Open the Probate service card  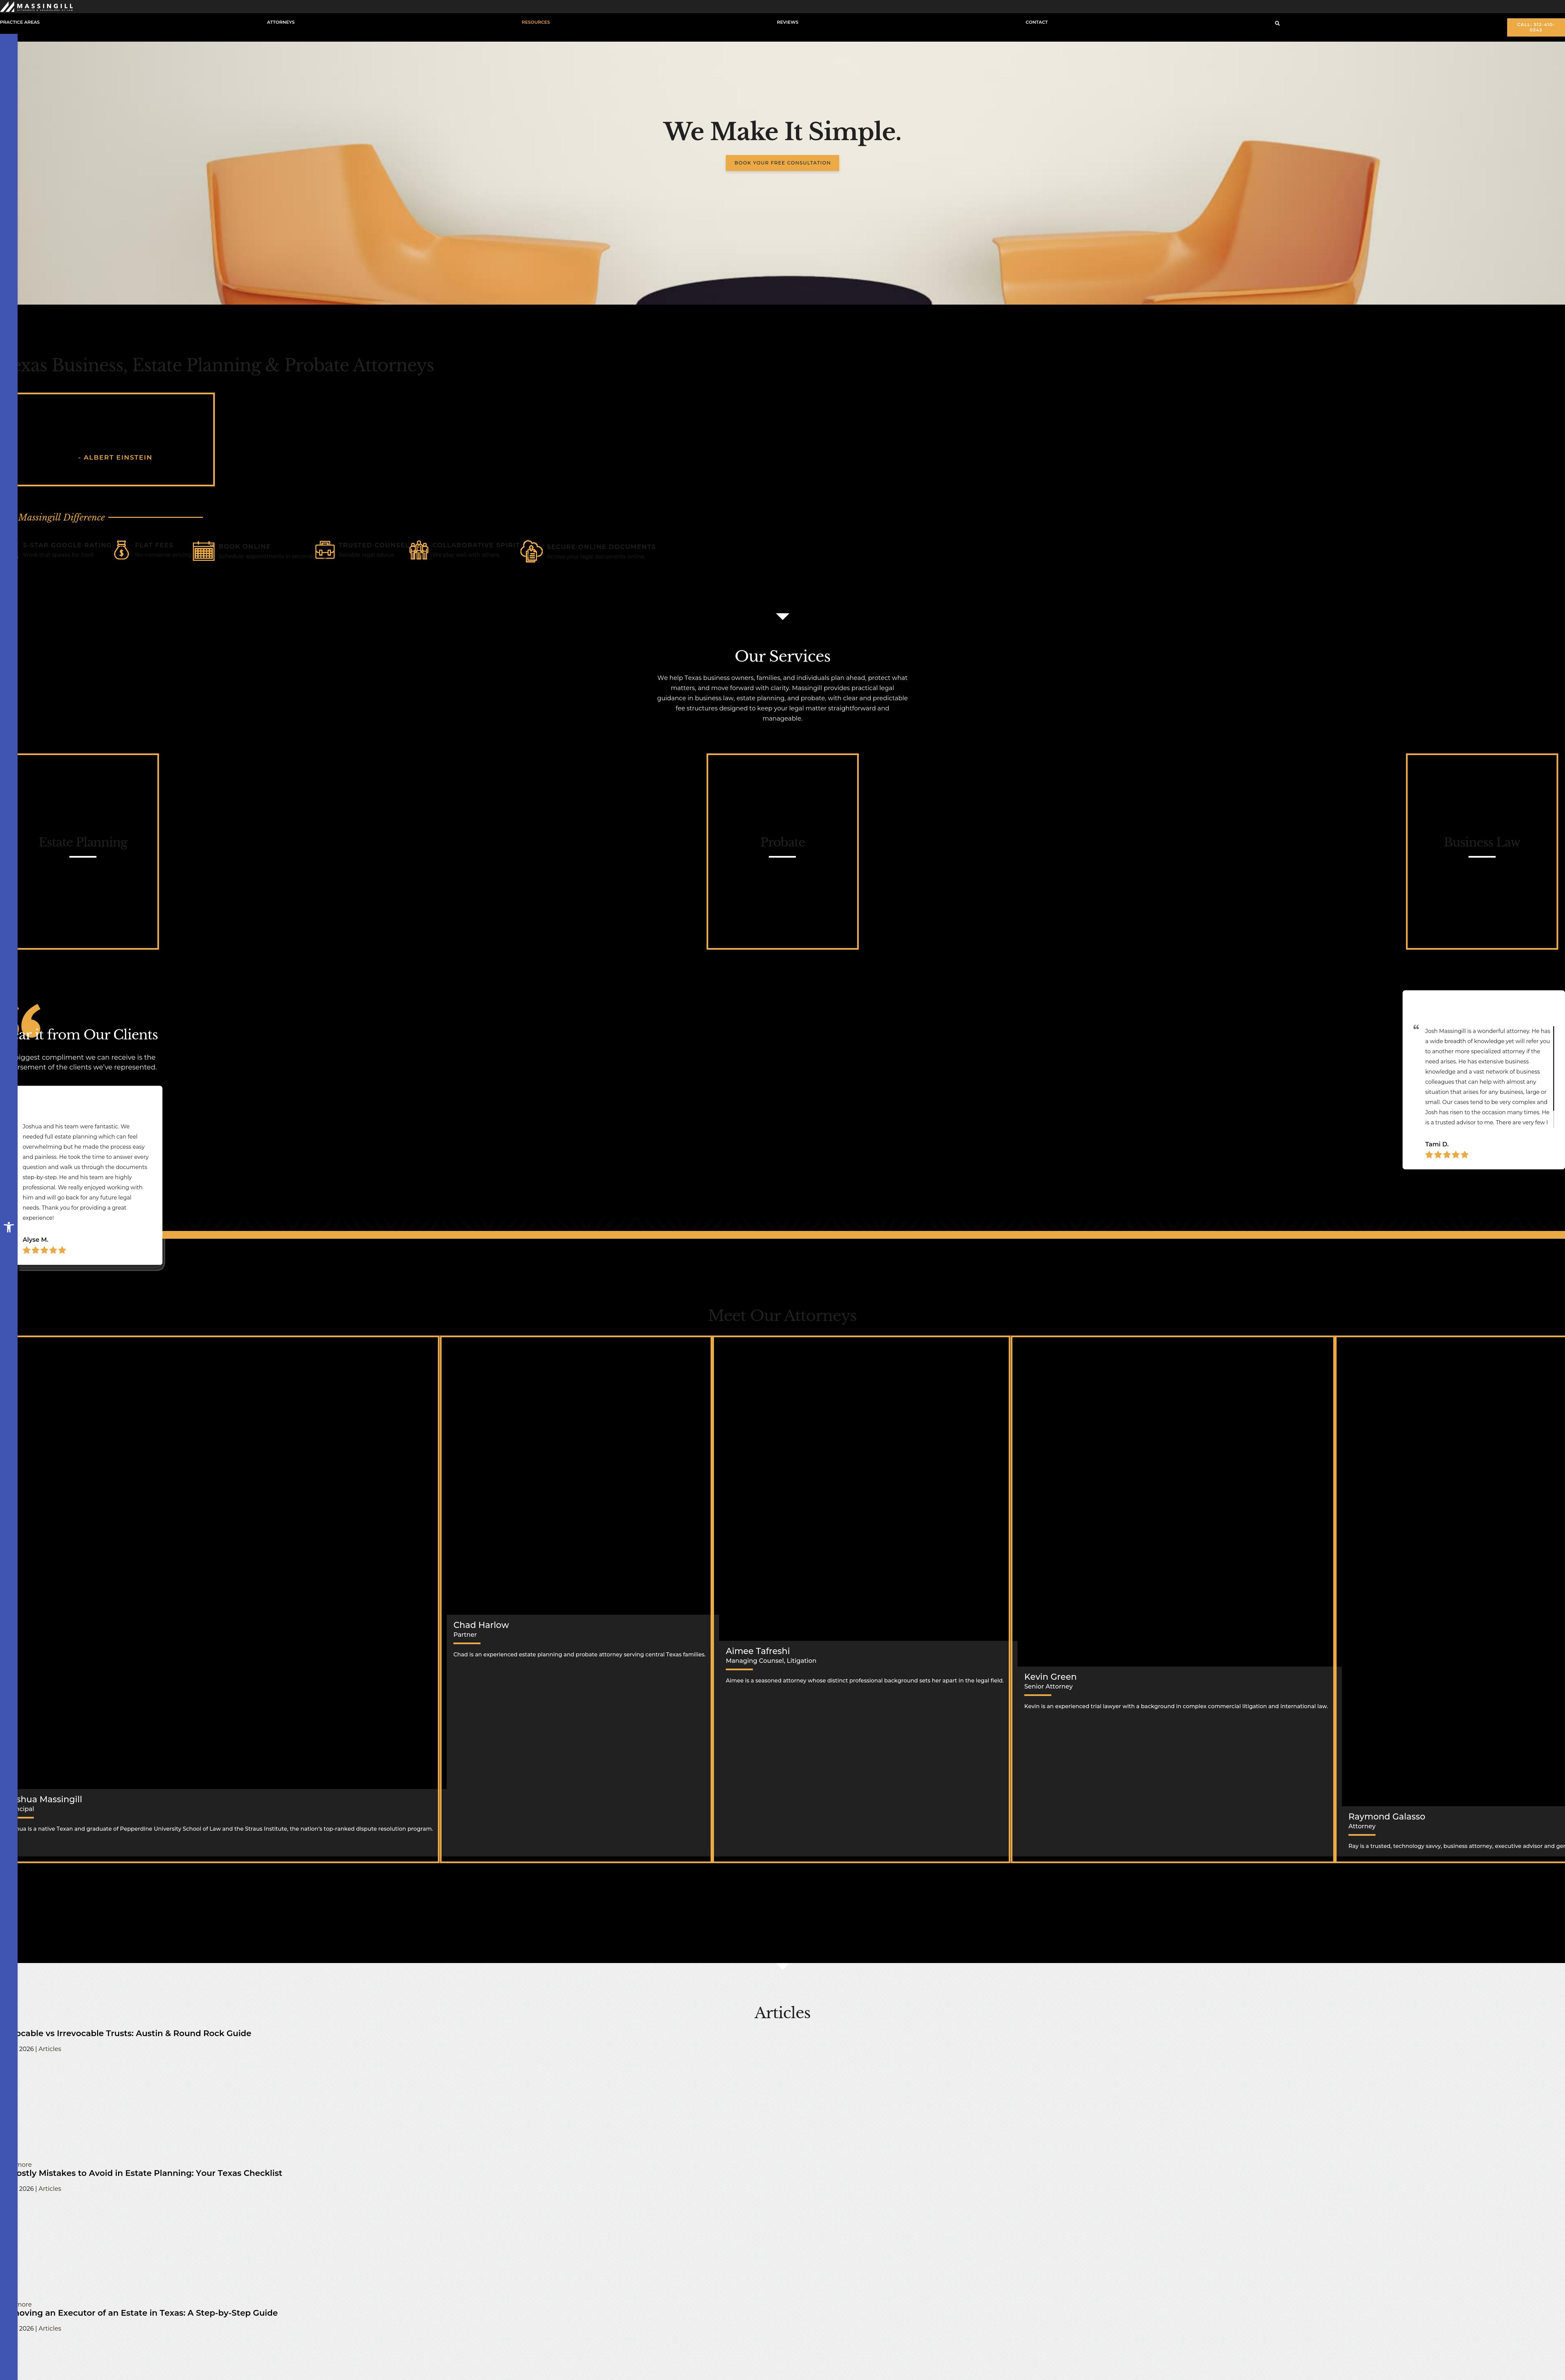pyautogui.click(x=782, y=851)
